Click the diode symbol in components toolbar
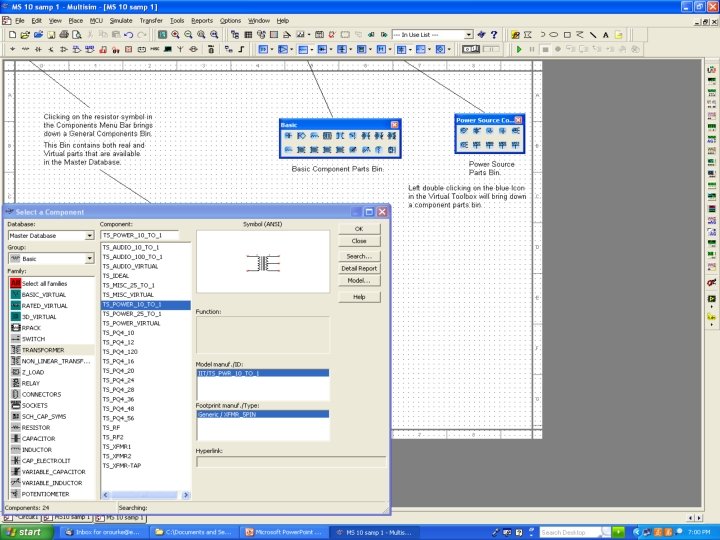 (38, 49)
